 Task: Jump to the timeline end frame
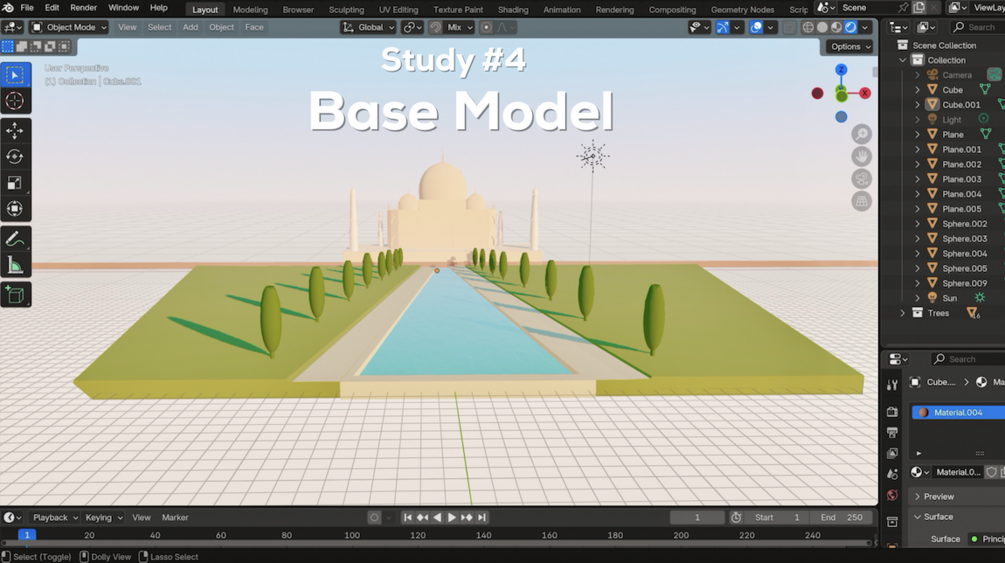coord(482,517)
